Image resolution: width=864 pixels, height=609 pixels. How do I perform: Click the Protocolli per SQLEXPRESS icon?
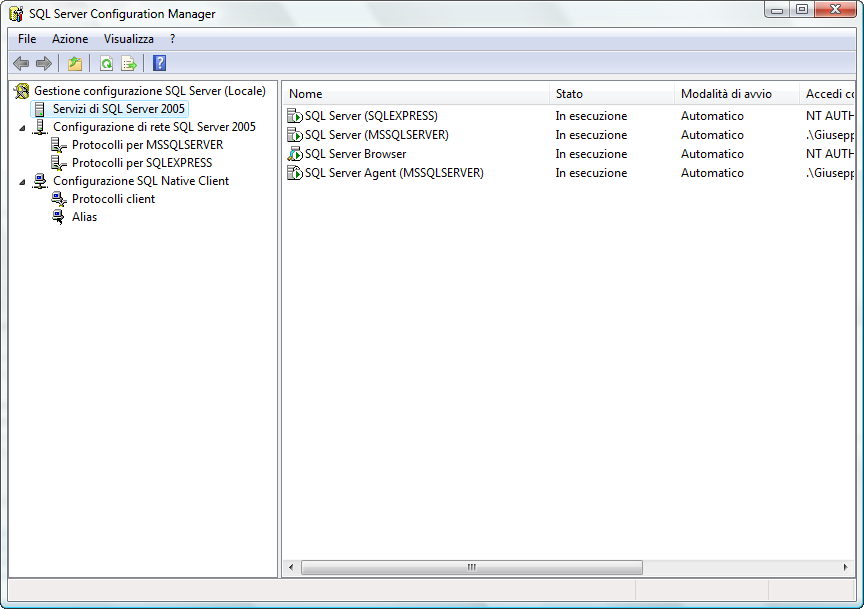59,163
